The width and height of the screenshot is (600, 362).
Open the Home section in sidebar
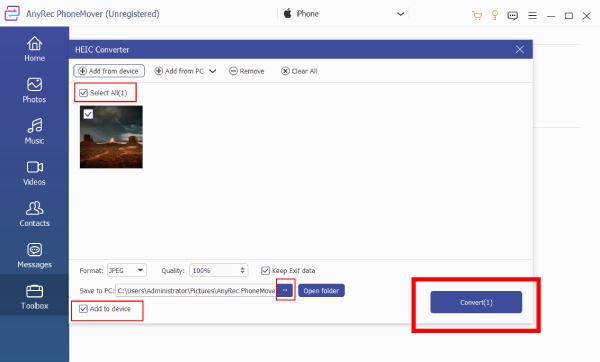coord(34,49)
